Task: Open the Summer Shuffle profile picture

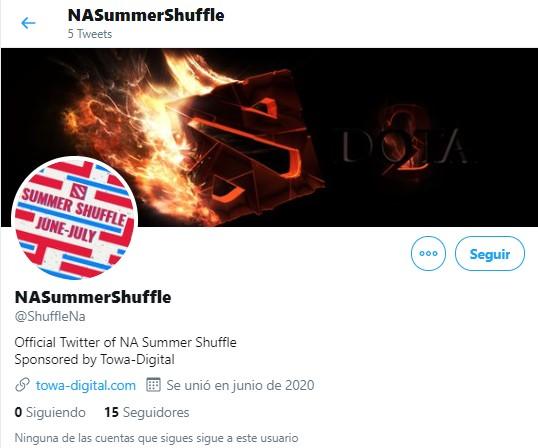Action: click(x=74, y=218)
